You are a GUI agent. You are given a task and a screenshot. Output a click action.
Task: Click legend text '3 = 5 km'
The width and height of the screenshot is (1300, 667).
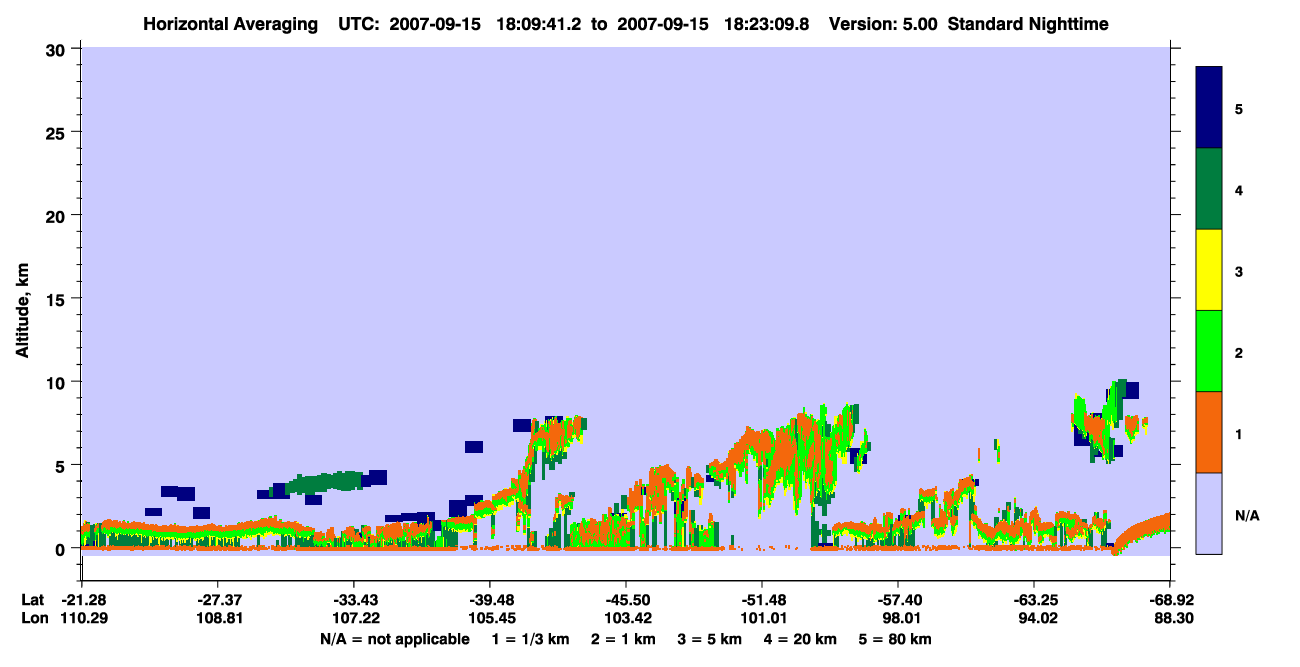(712, 639)
